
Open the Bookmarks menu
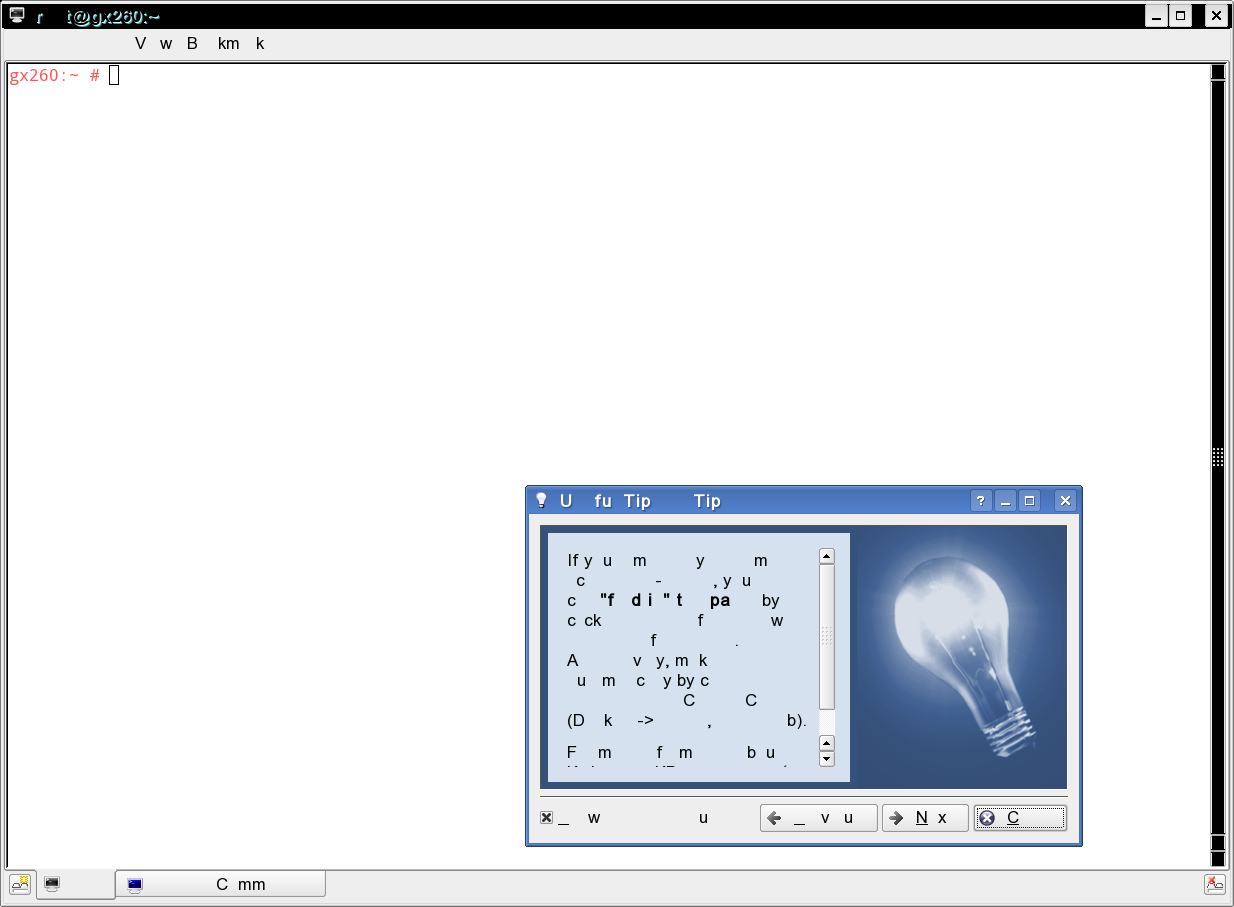(192, 44)
